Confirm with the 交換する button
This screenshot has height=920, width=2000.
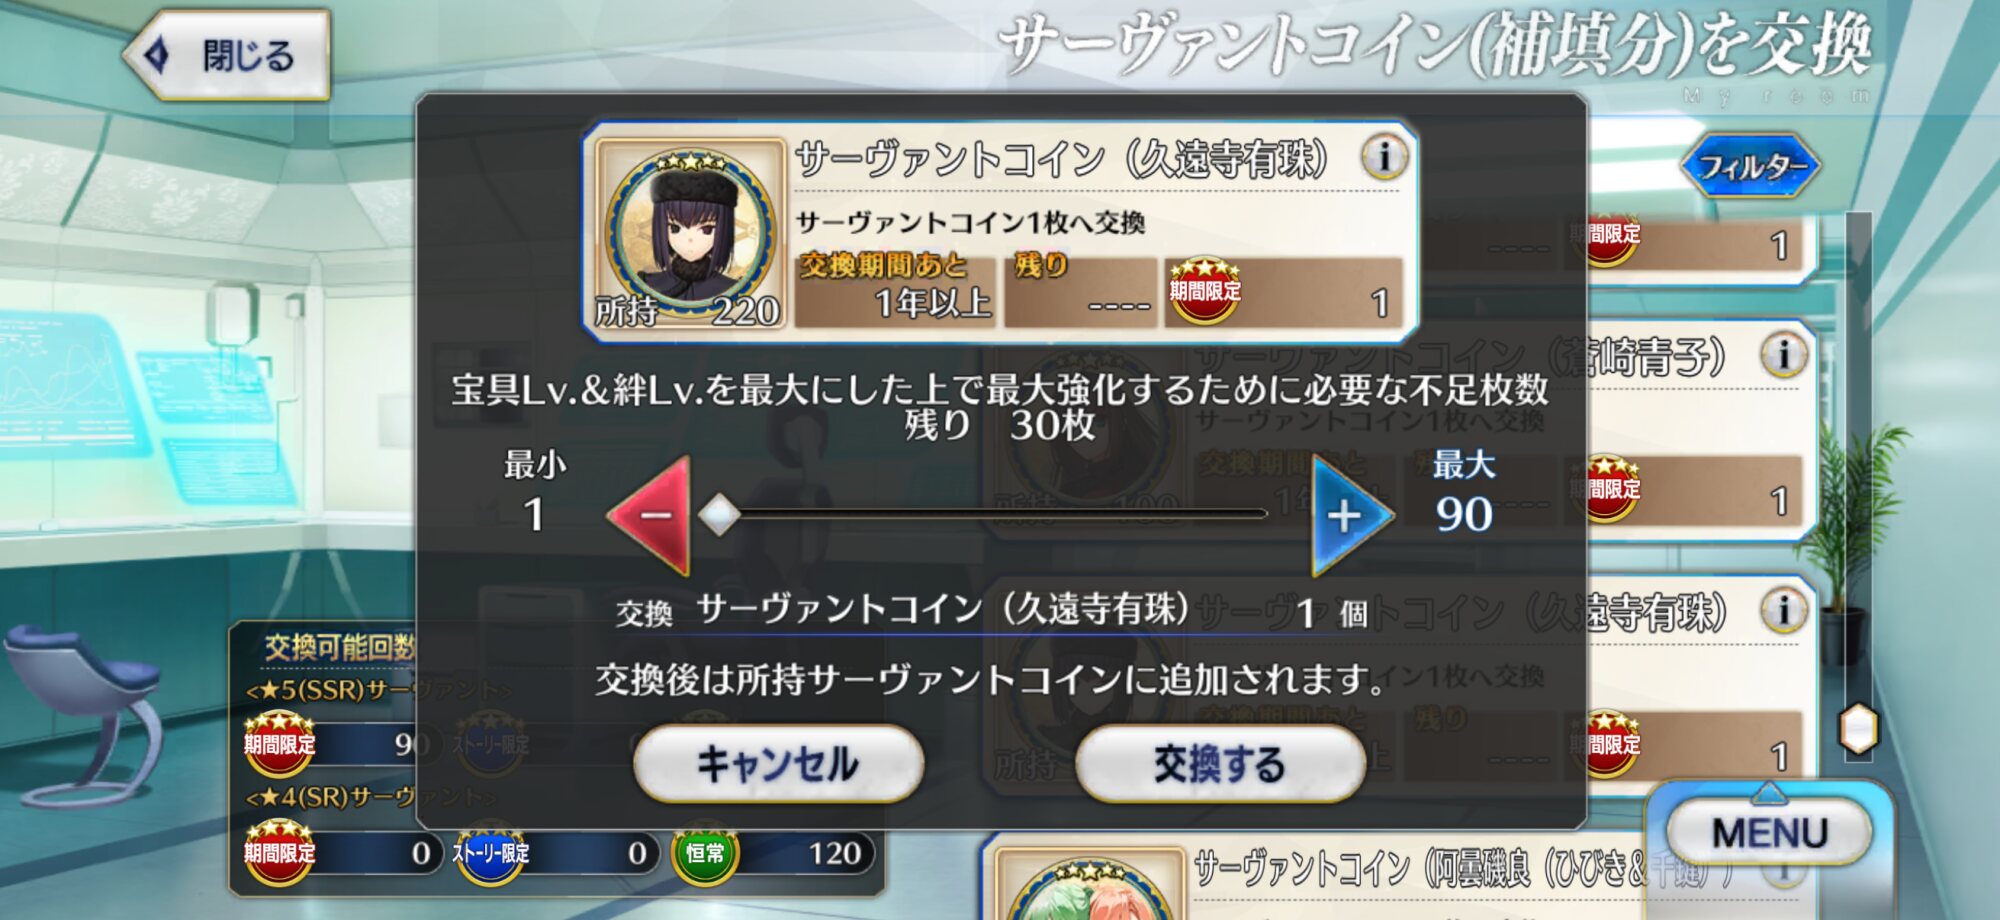click(x=1220, y=764)
